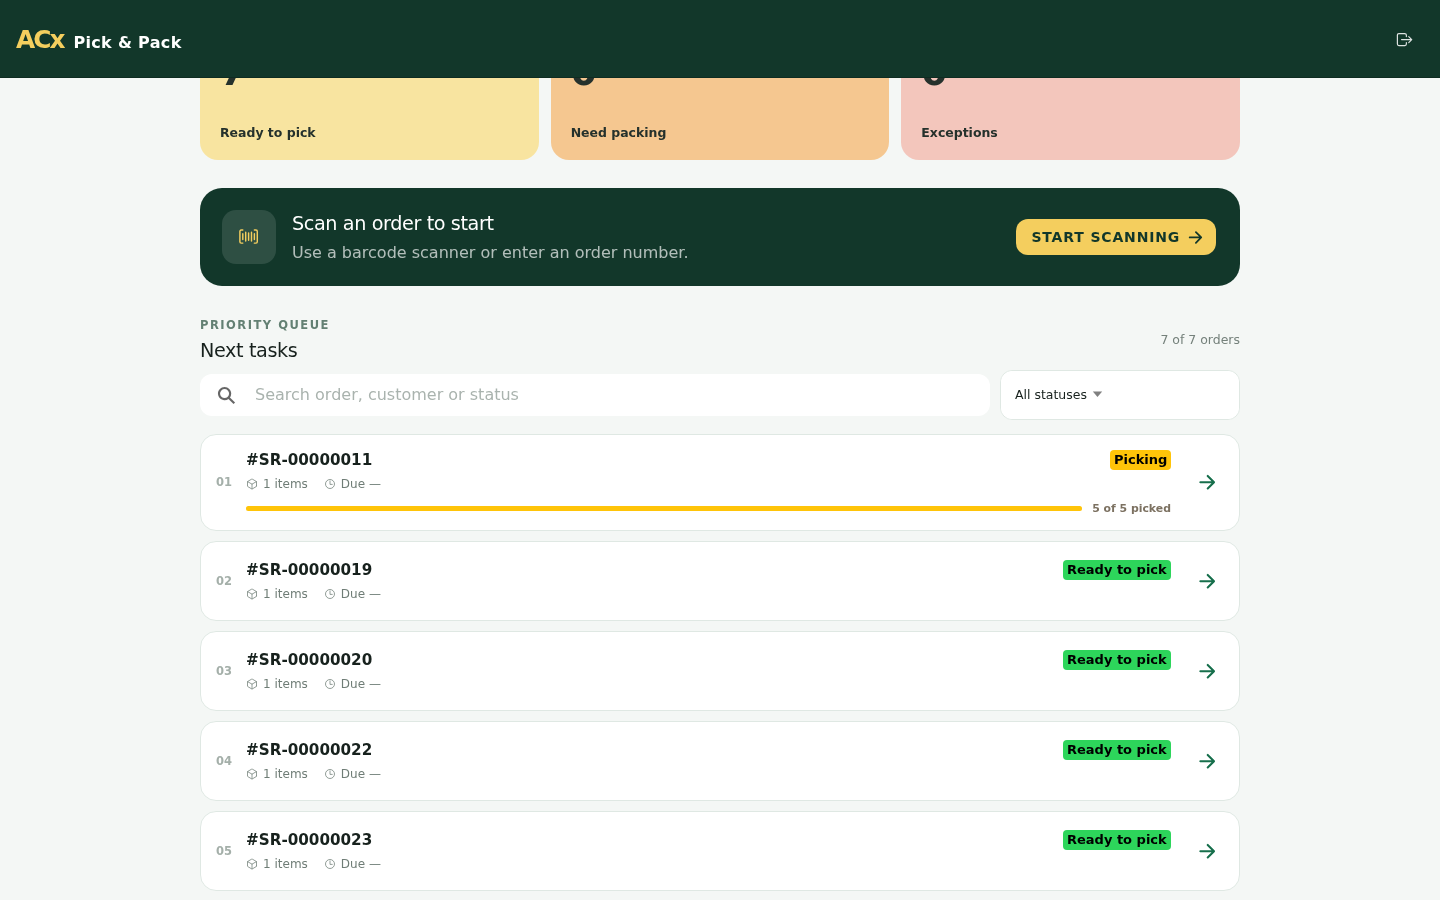
Task: Open order #SR-00000023 via its arrow
Action: tap(1207, 851)
